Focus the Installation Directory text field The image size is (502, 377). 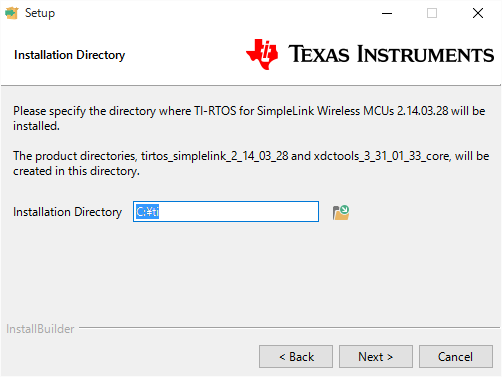pyautogui.click(x=226, y=211)
